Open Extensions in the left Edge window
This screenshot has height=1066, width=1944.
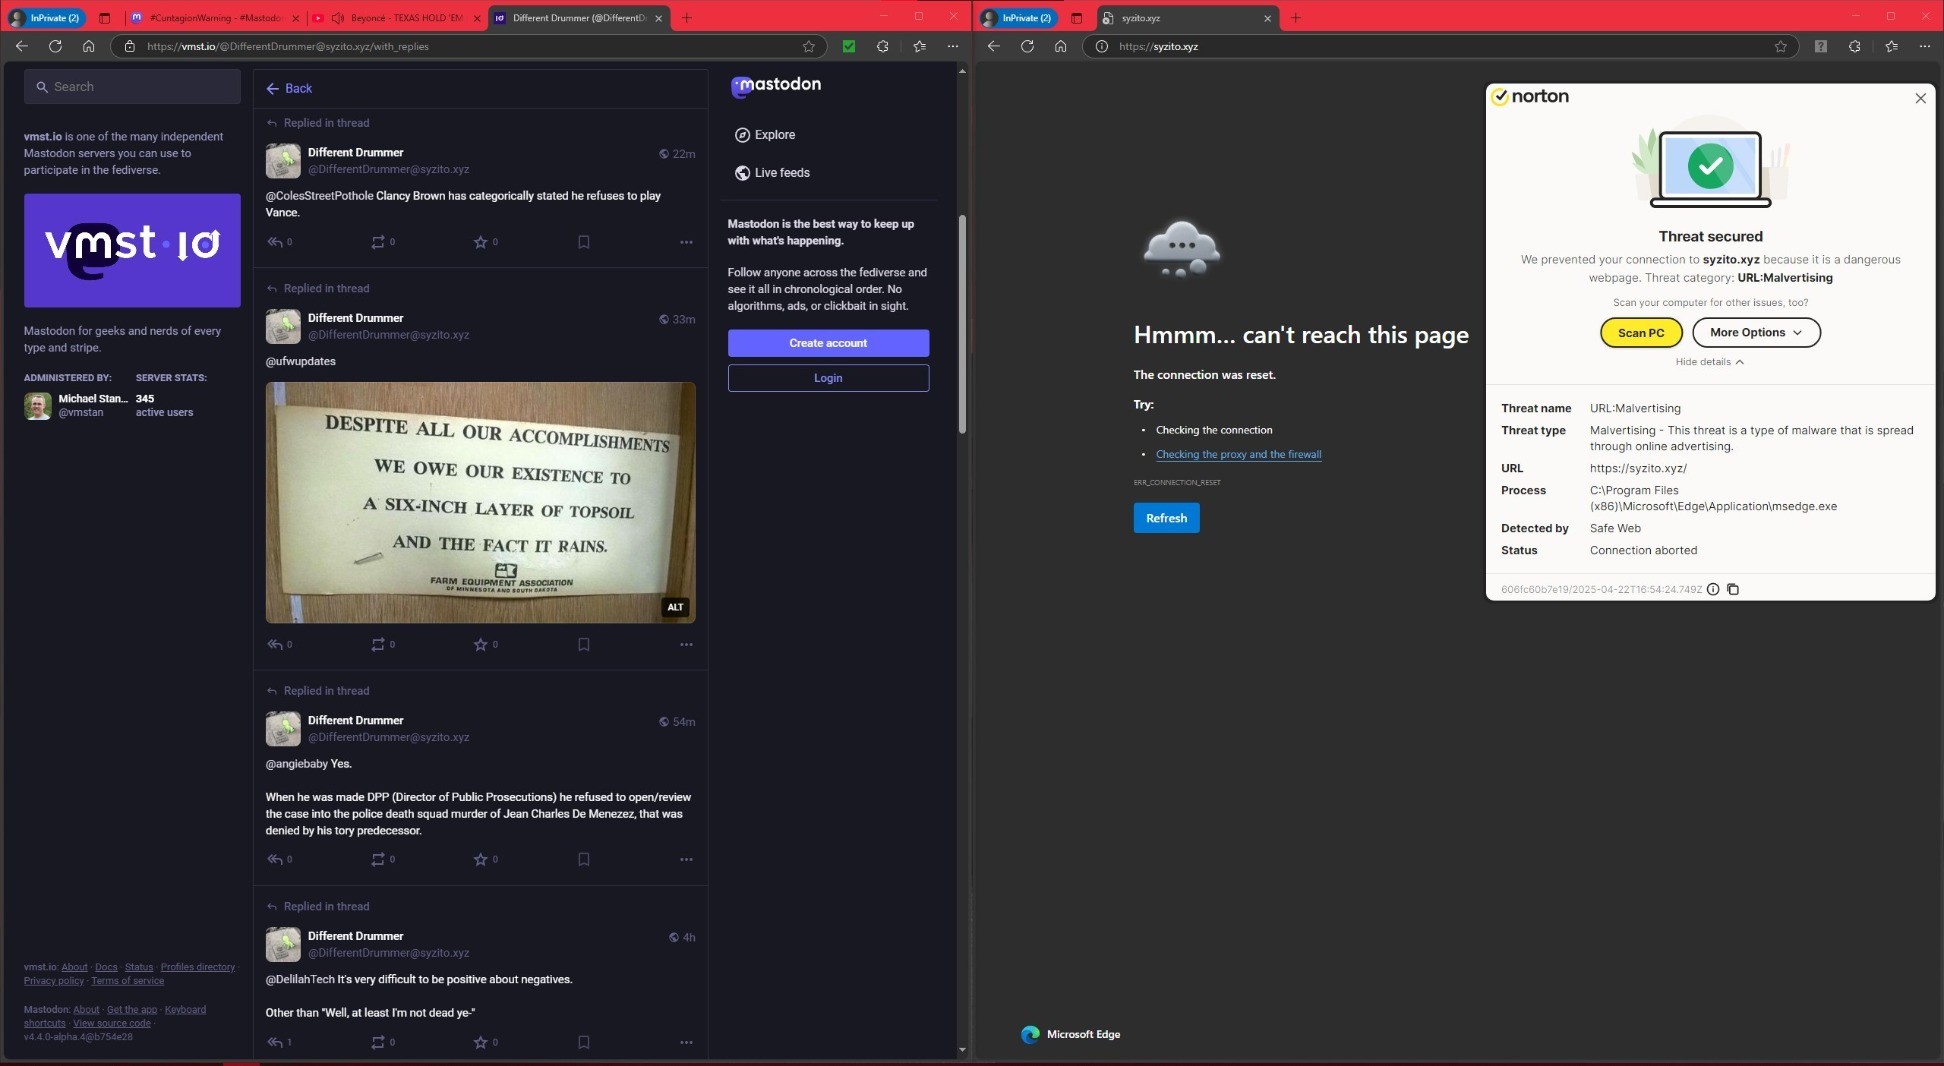[x=882, y=46]
